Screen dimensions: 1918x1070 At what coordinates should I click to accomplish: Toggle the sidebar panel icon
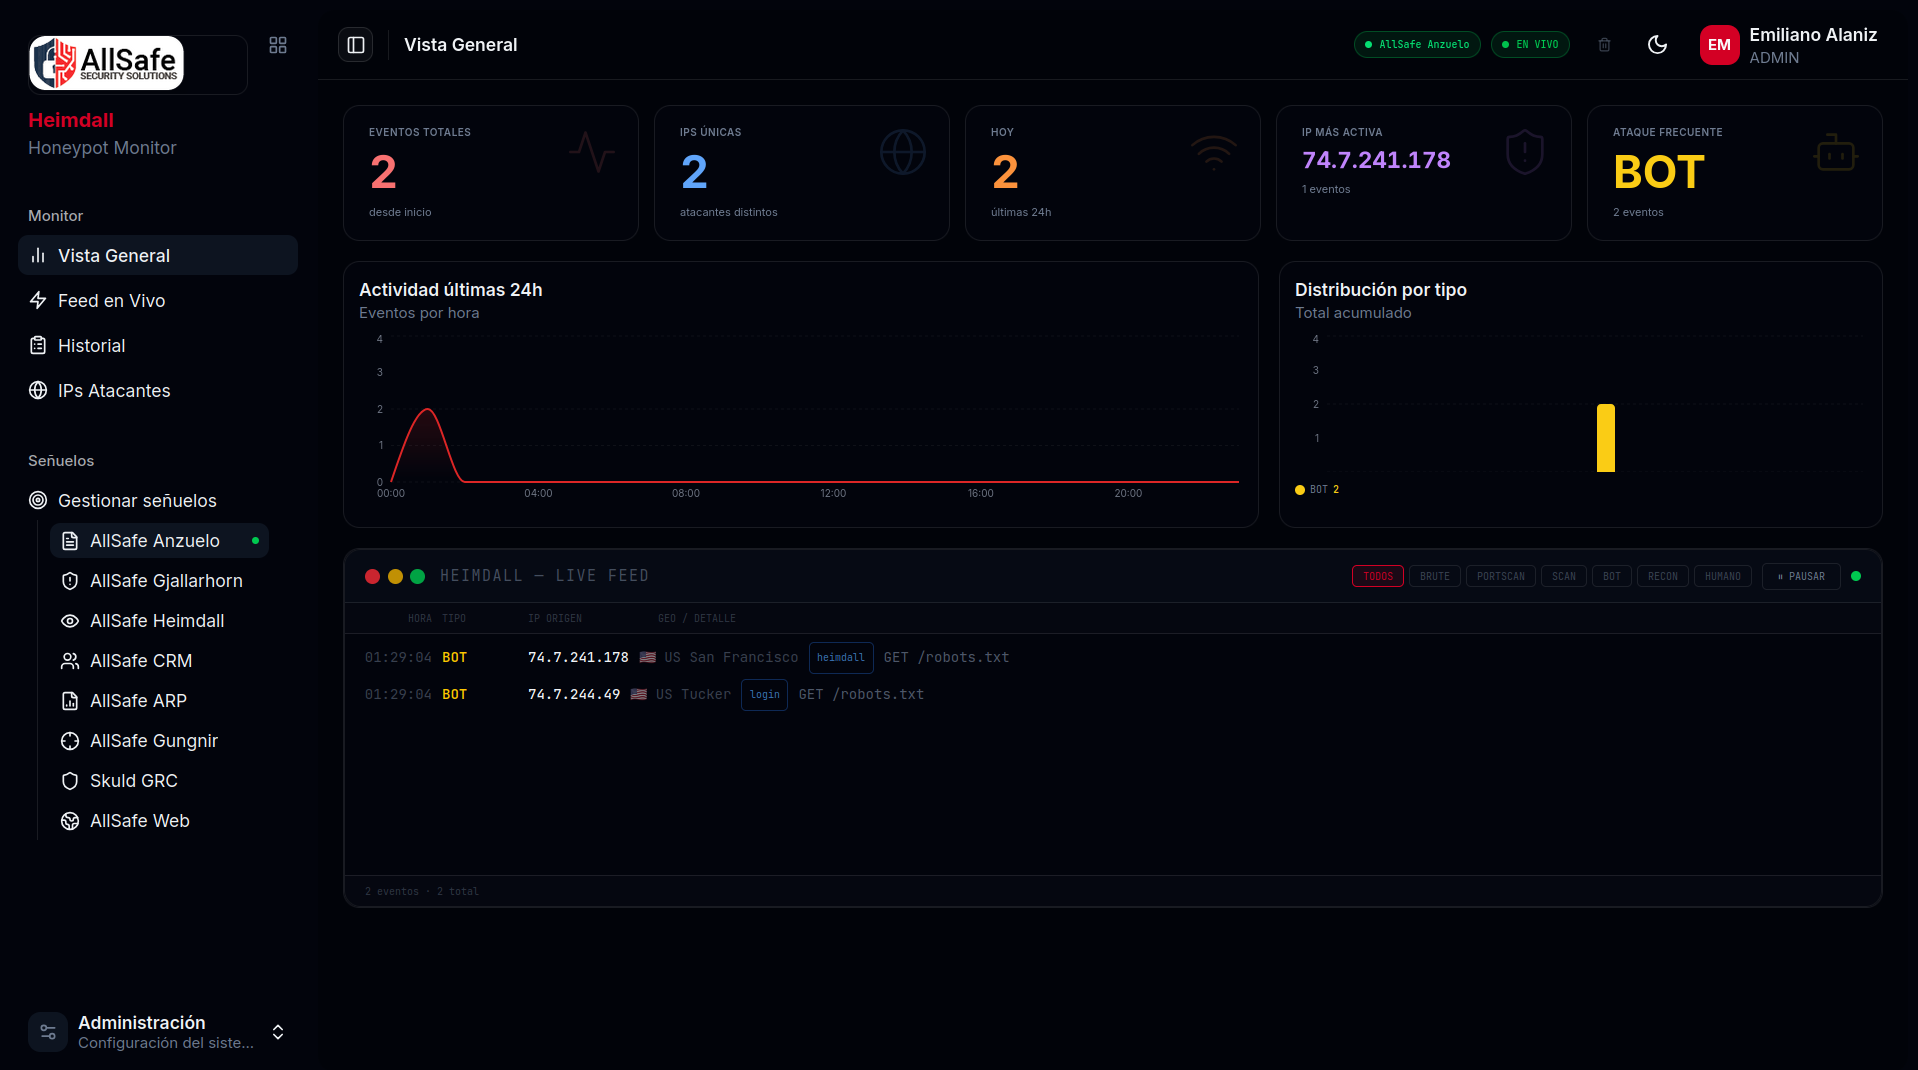pyautogui.click(x=355, y=45)
